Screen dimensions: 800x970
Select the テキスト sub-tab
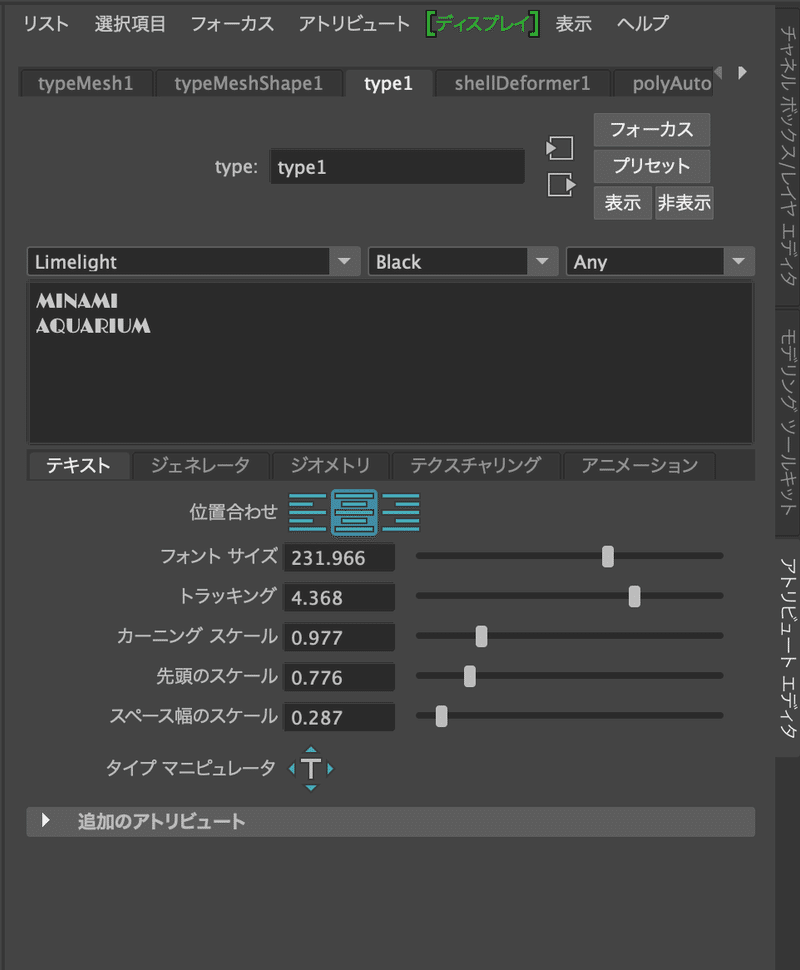[79, 465]
